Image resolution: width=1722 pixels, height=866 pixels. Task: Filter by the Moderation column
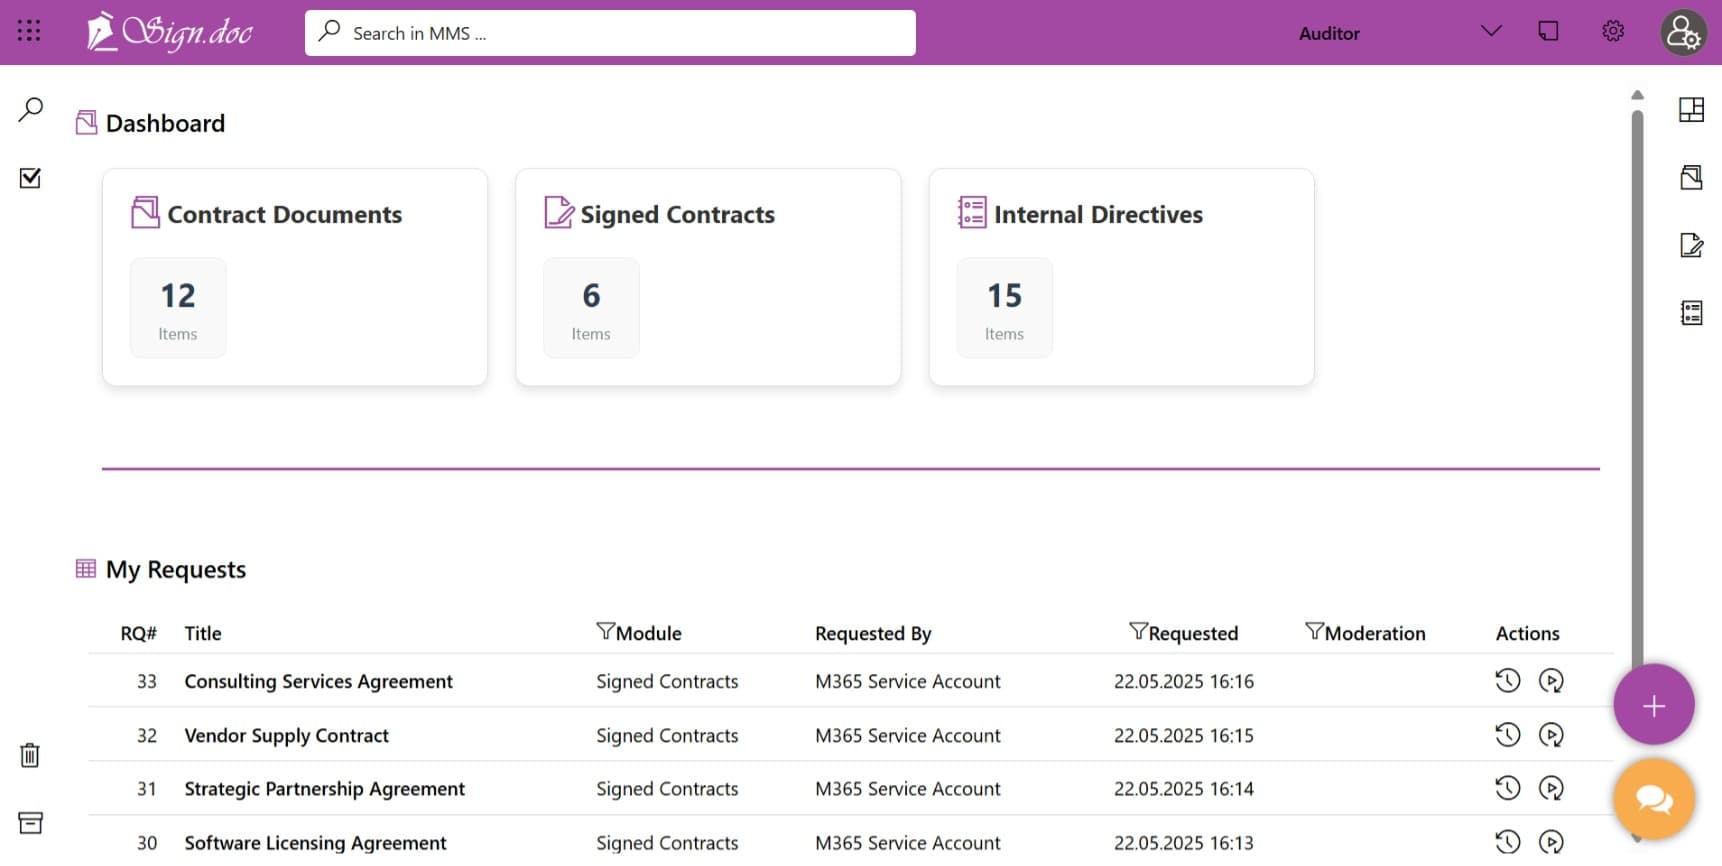pos(1314,631)
